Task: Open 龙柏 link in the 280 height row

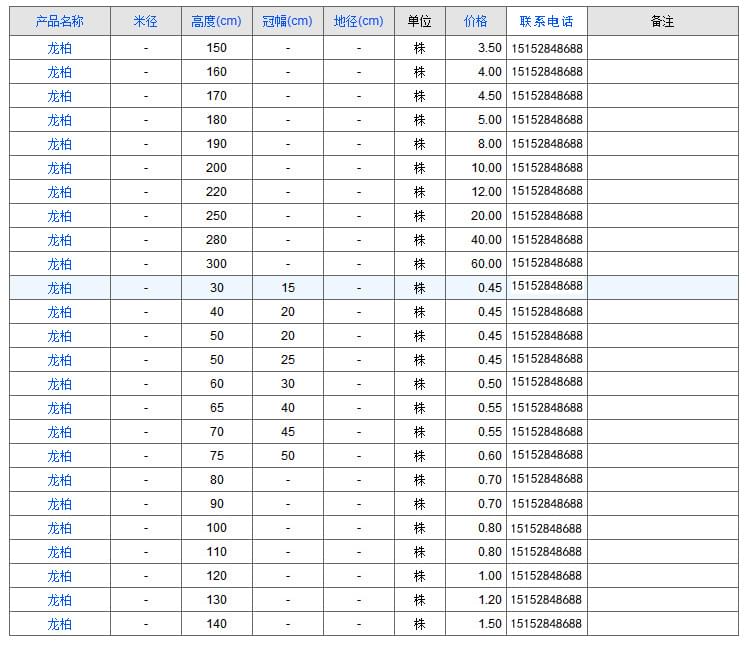Action: tap(60, 240)
